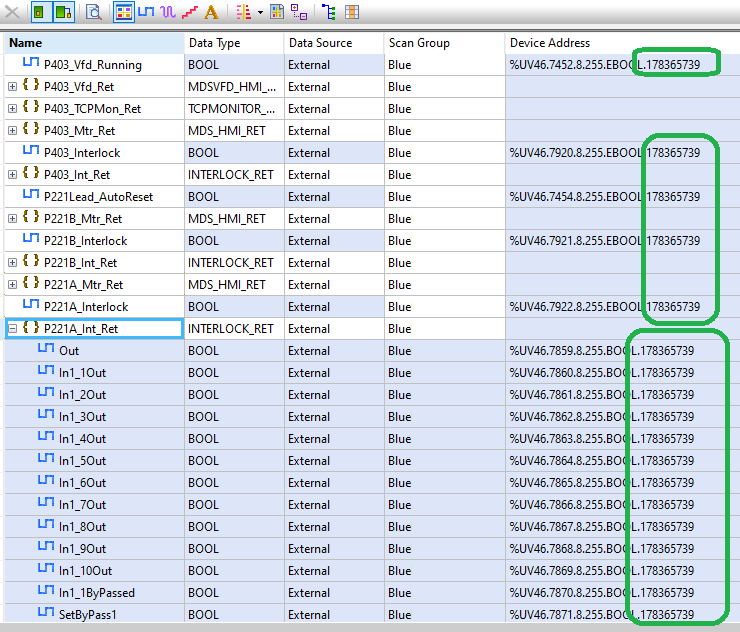The image size is (740, 632).
Task: Sort by Scan Group column header
Action: 445,43
